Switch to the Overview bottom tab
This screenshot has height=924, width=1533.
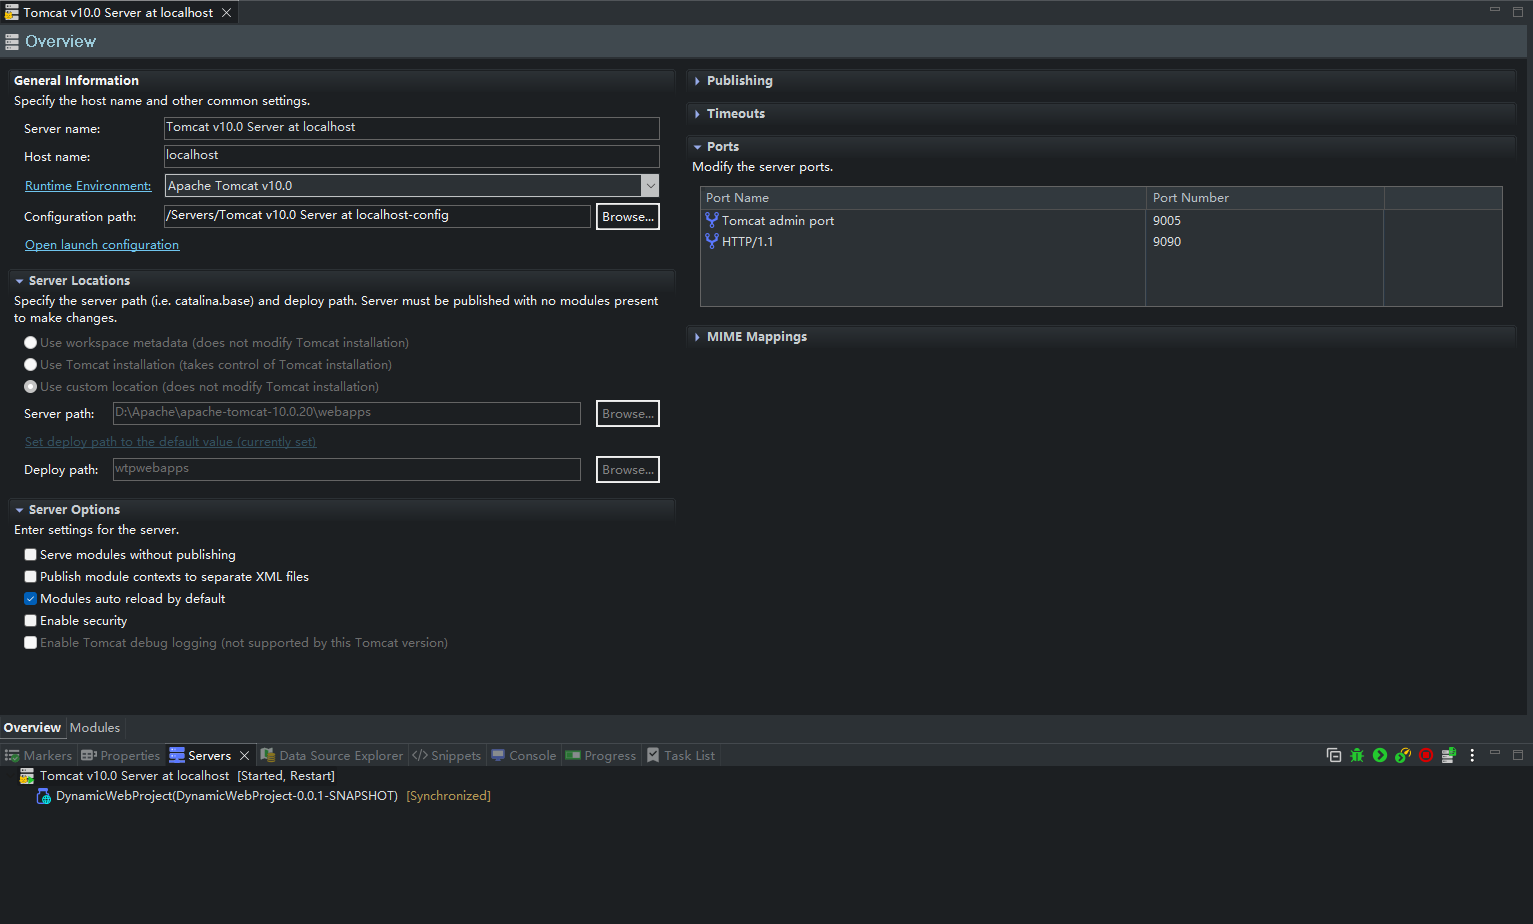click(x=32, y=728)
